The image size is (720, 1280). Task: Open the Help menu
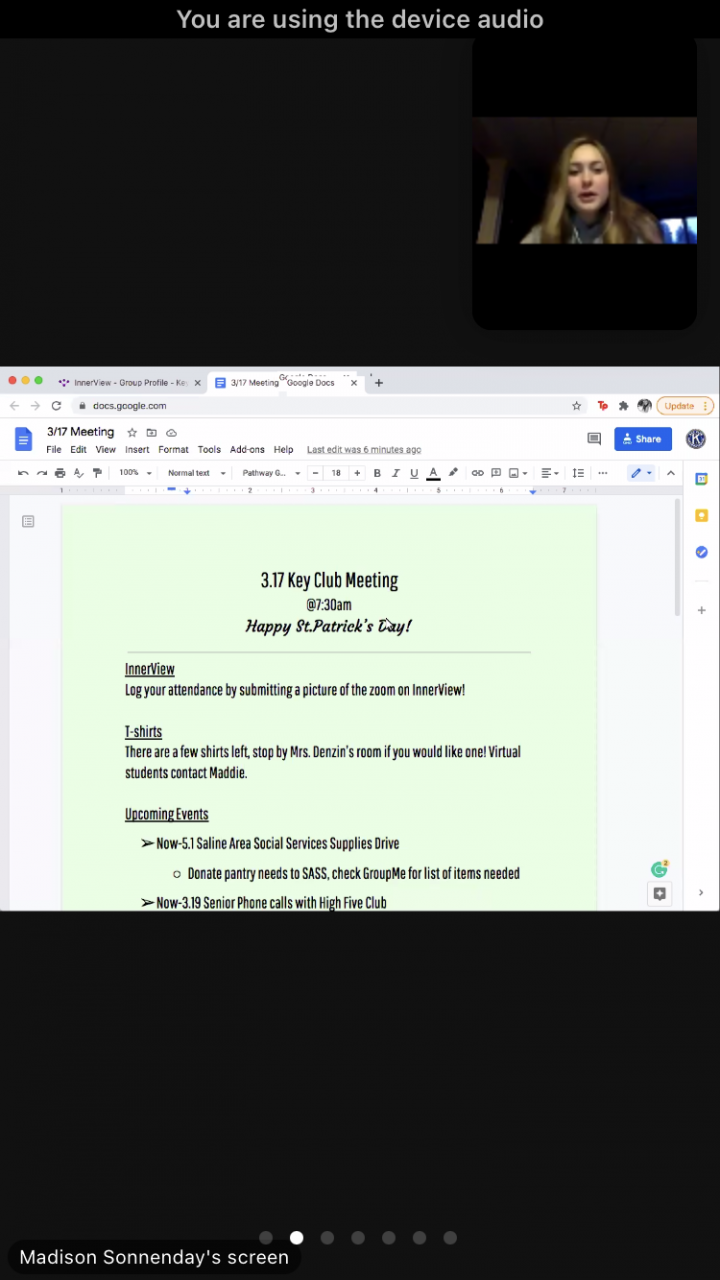pos(284,450)
